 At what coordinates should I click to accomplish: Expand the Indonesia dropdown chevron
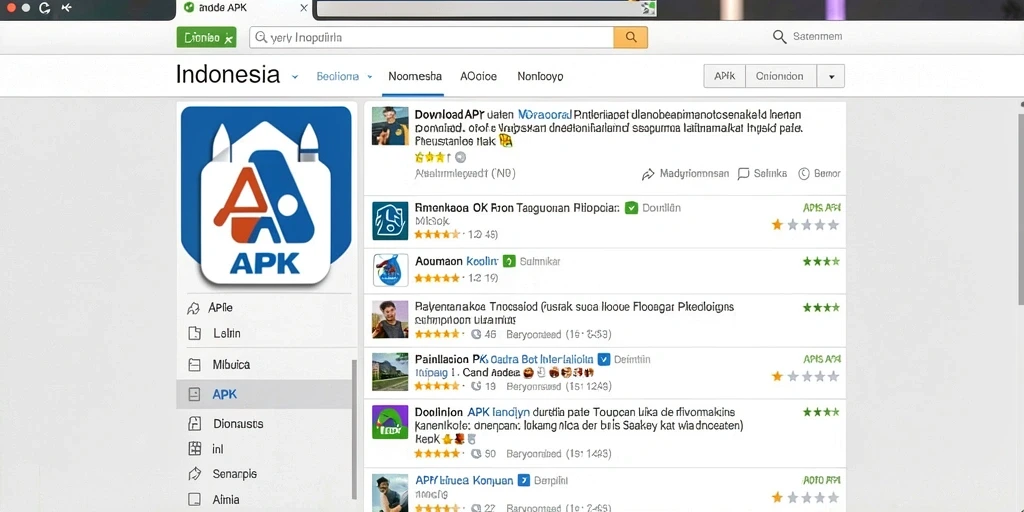tap(295, 76)
